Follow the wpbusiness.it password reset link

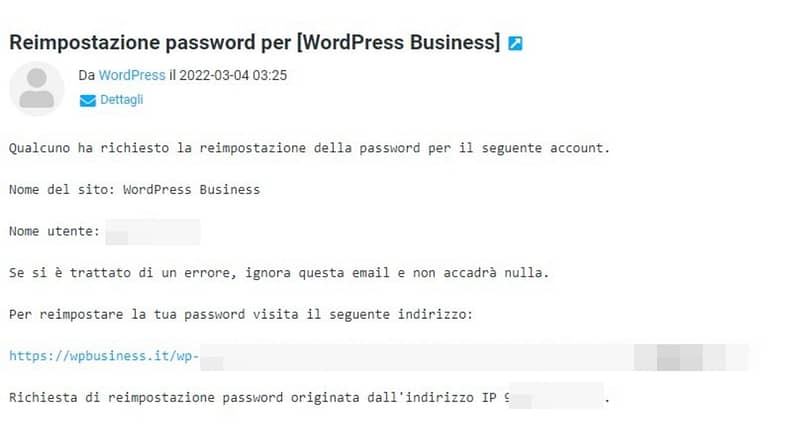coord(104,355)
